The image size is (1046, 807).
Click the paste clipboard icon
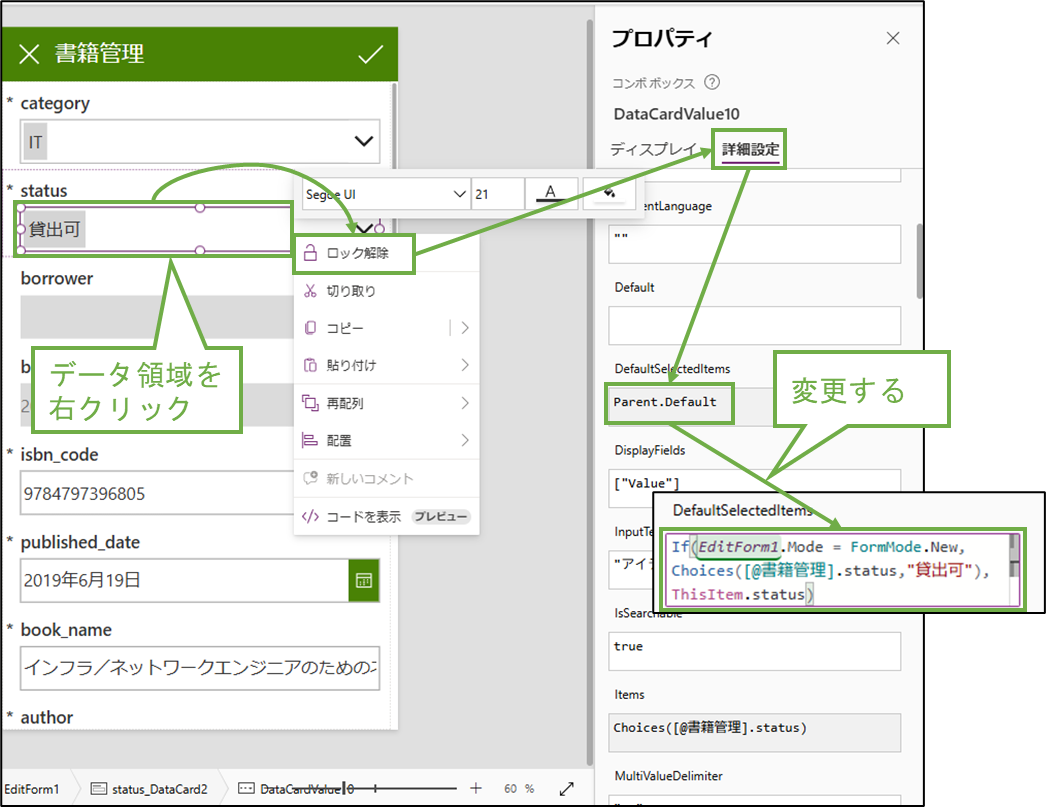pyautogui.click(x=310, y=365)
